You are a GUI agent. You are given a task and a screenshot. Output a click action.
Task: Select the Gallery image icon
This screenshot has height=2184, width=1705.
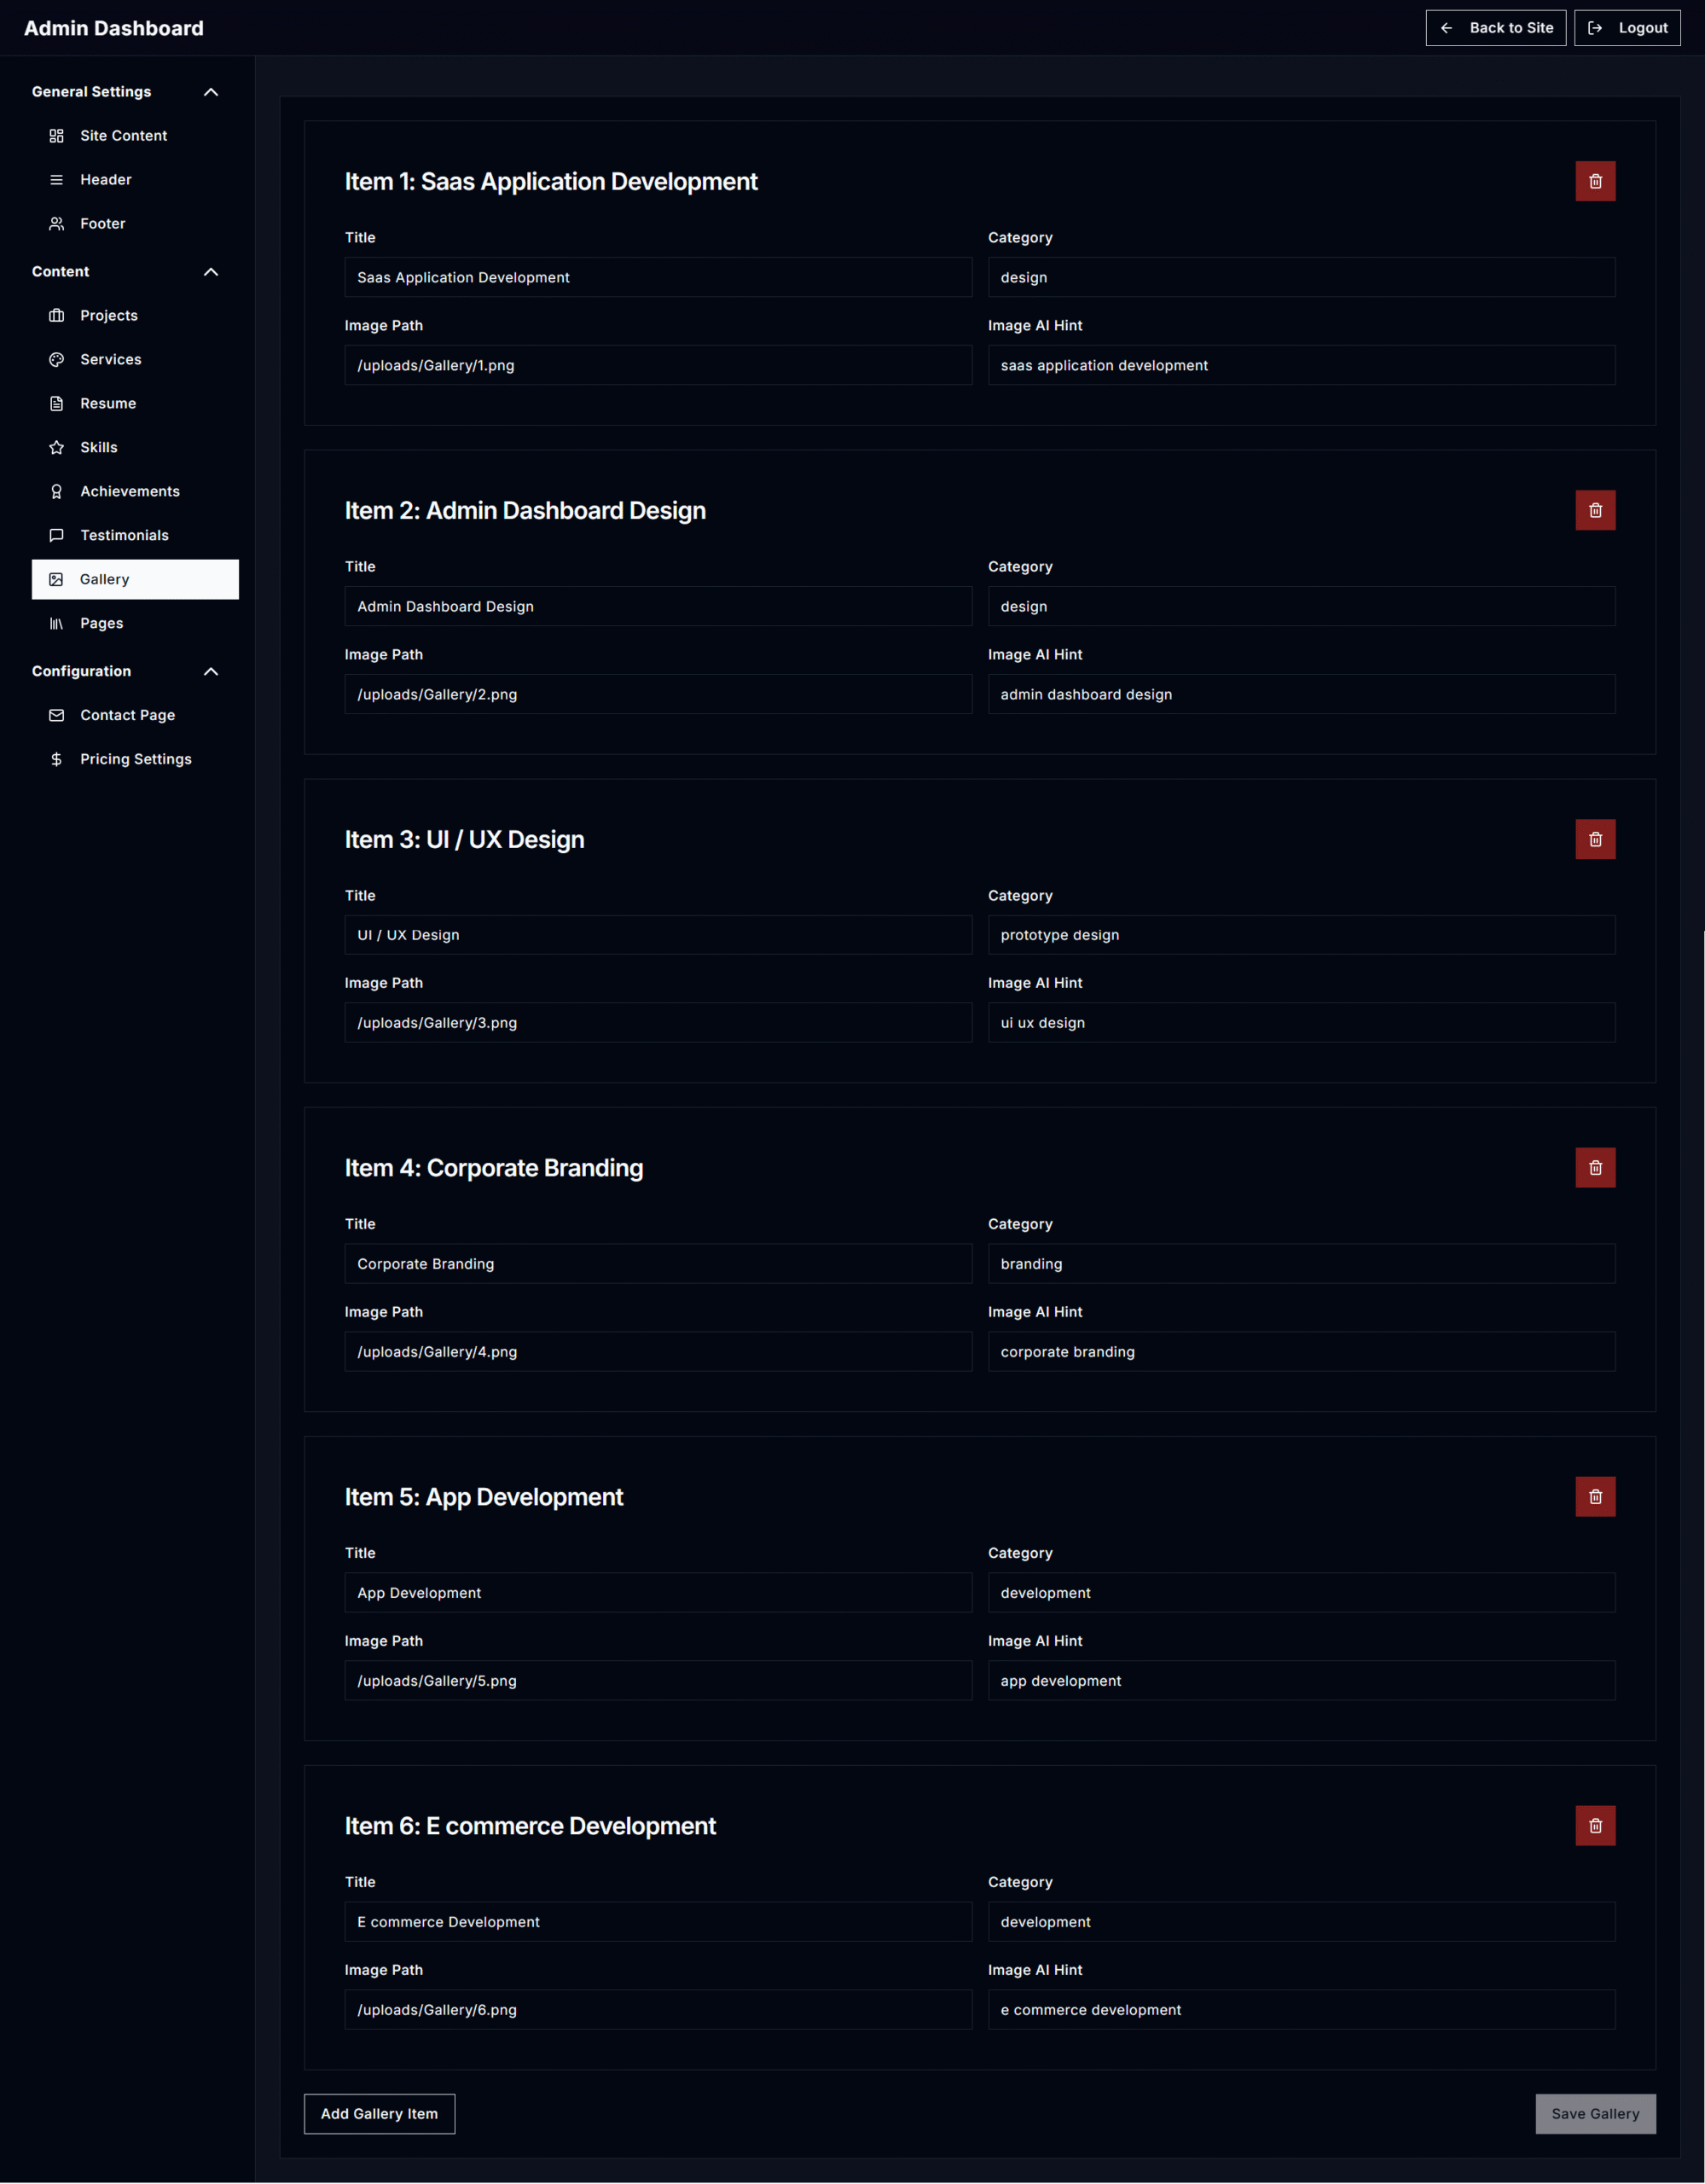coord(57,579)
